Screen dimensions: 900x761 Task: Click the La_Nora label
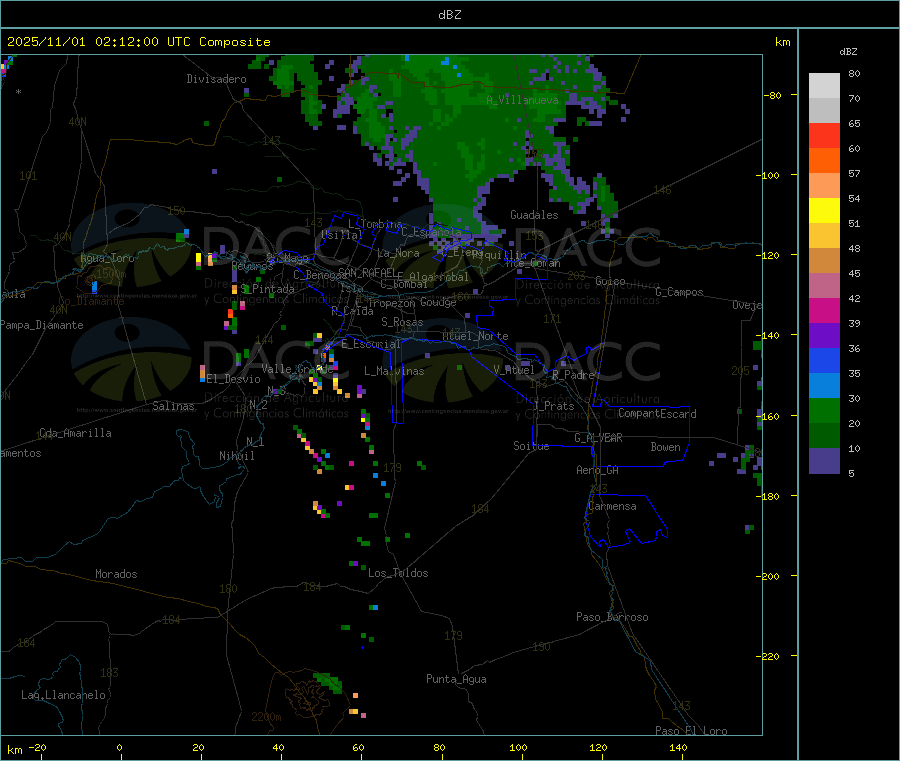coord(398,253)
